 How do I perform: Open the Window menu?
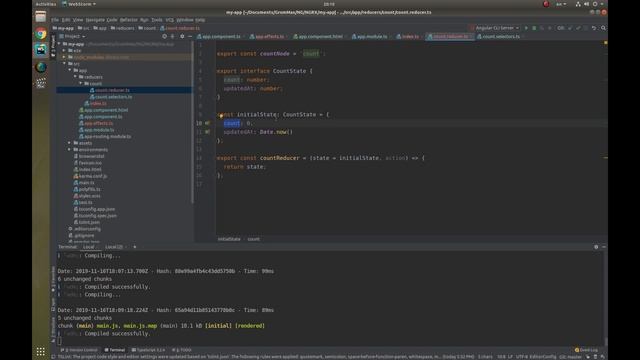(x=184, y=20)
